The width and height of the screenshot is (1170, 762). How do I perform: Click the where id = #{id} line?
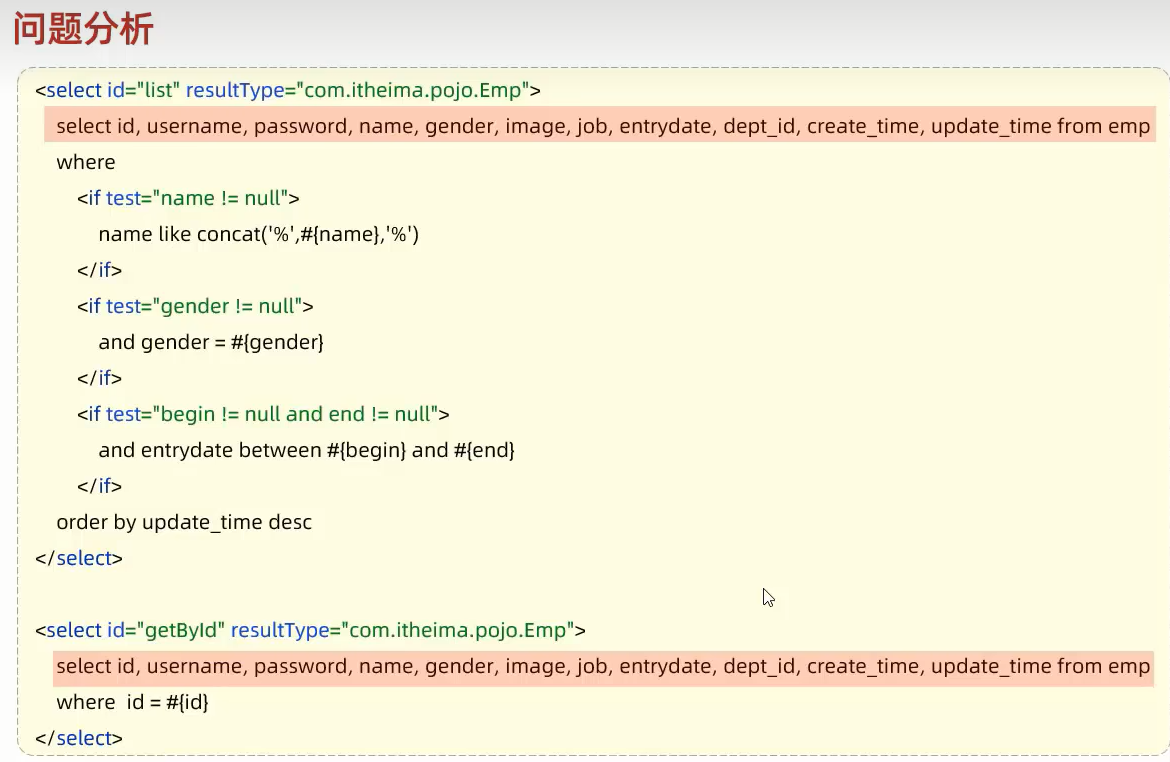[x=133, y=701]
